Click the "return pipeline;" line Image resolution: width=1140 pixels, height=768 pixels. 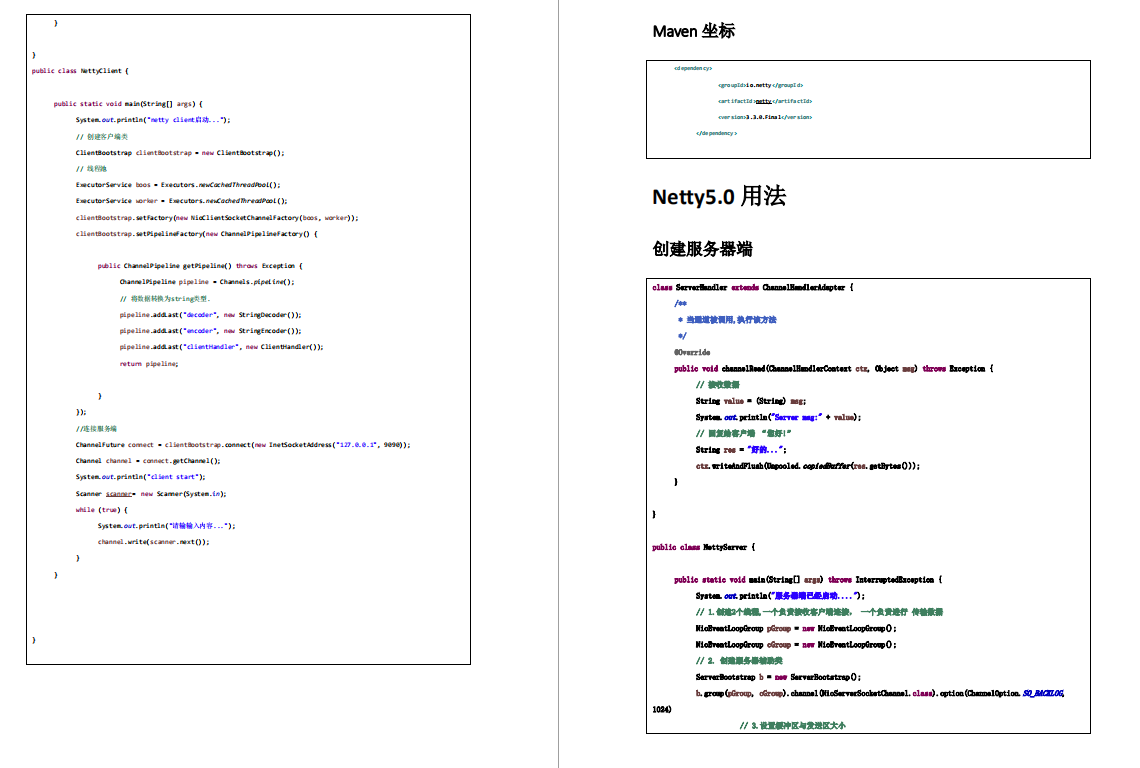pos(148,364)
